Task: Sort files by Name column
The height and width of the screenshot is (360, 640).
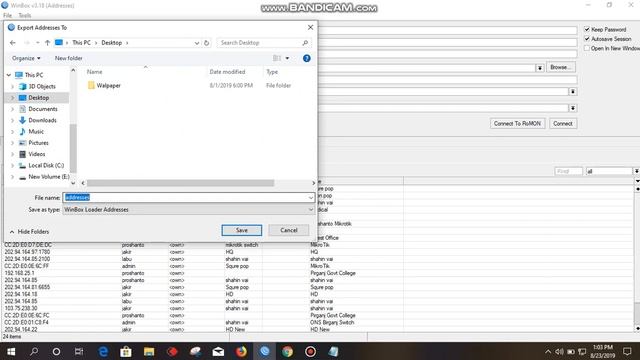Action: coord(95,72)
